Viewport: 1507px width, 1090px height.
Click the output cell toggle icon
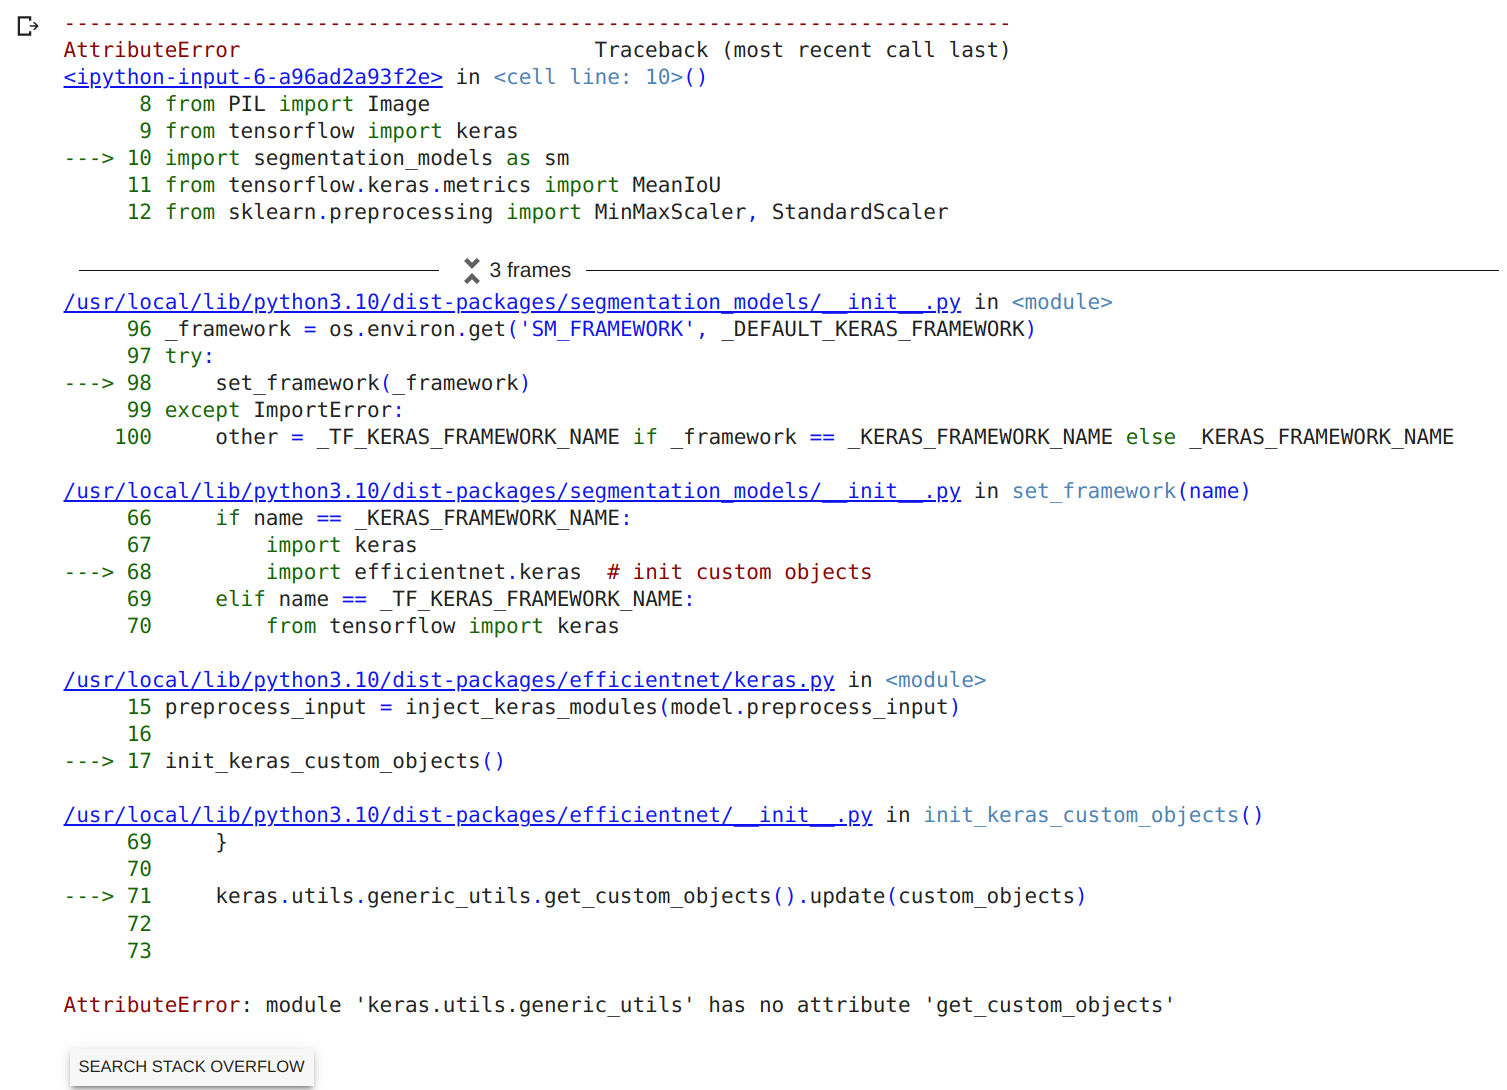coord(28,26)
